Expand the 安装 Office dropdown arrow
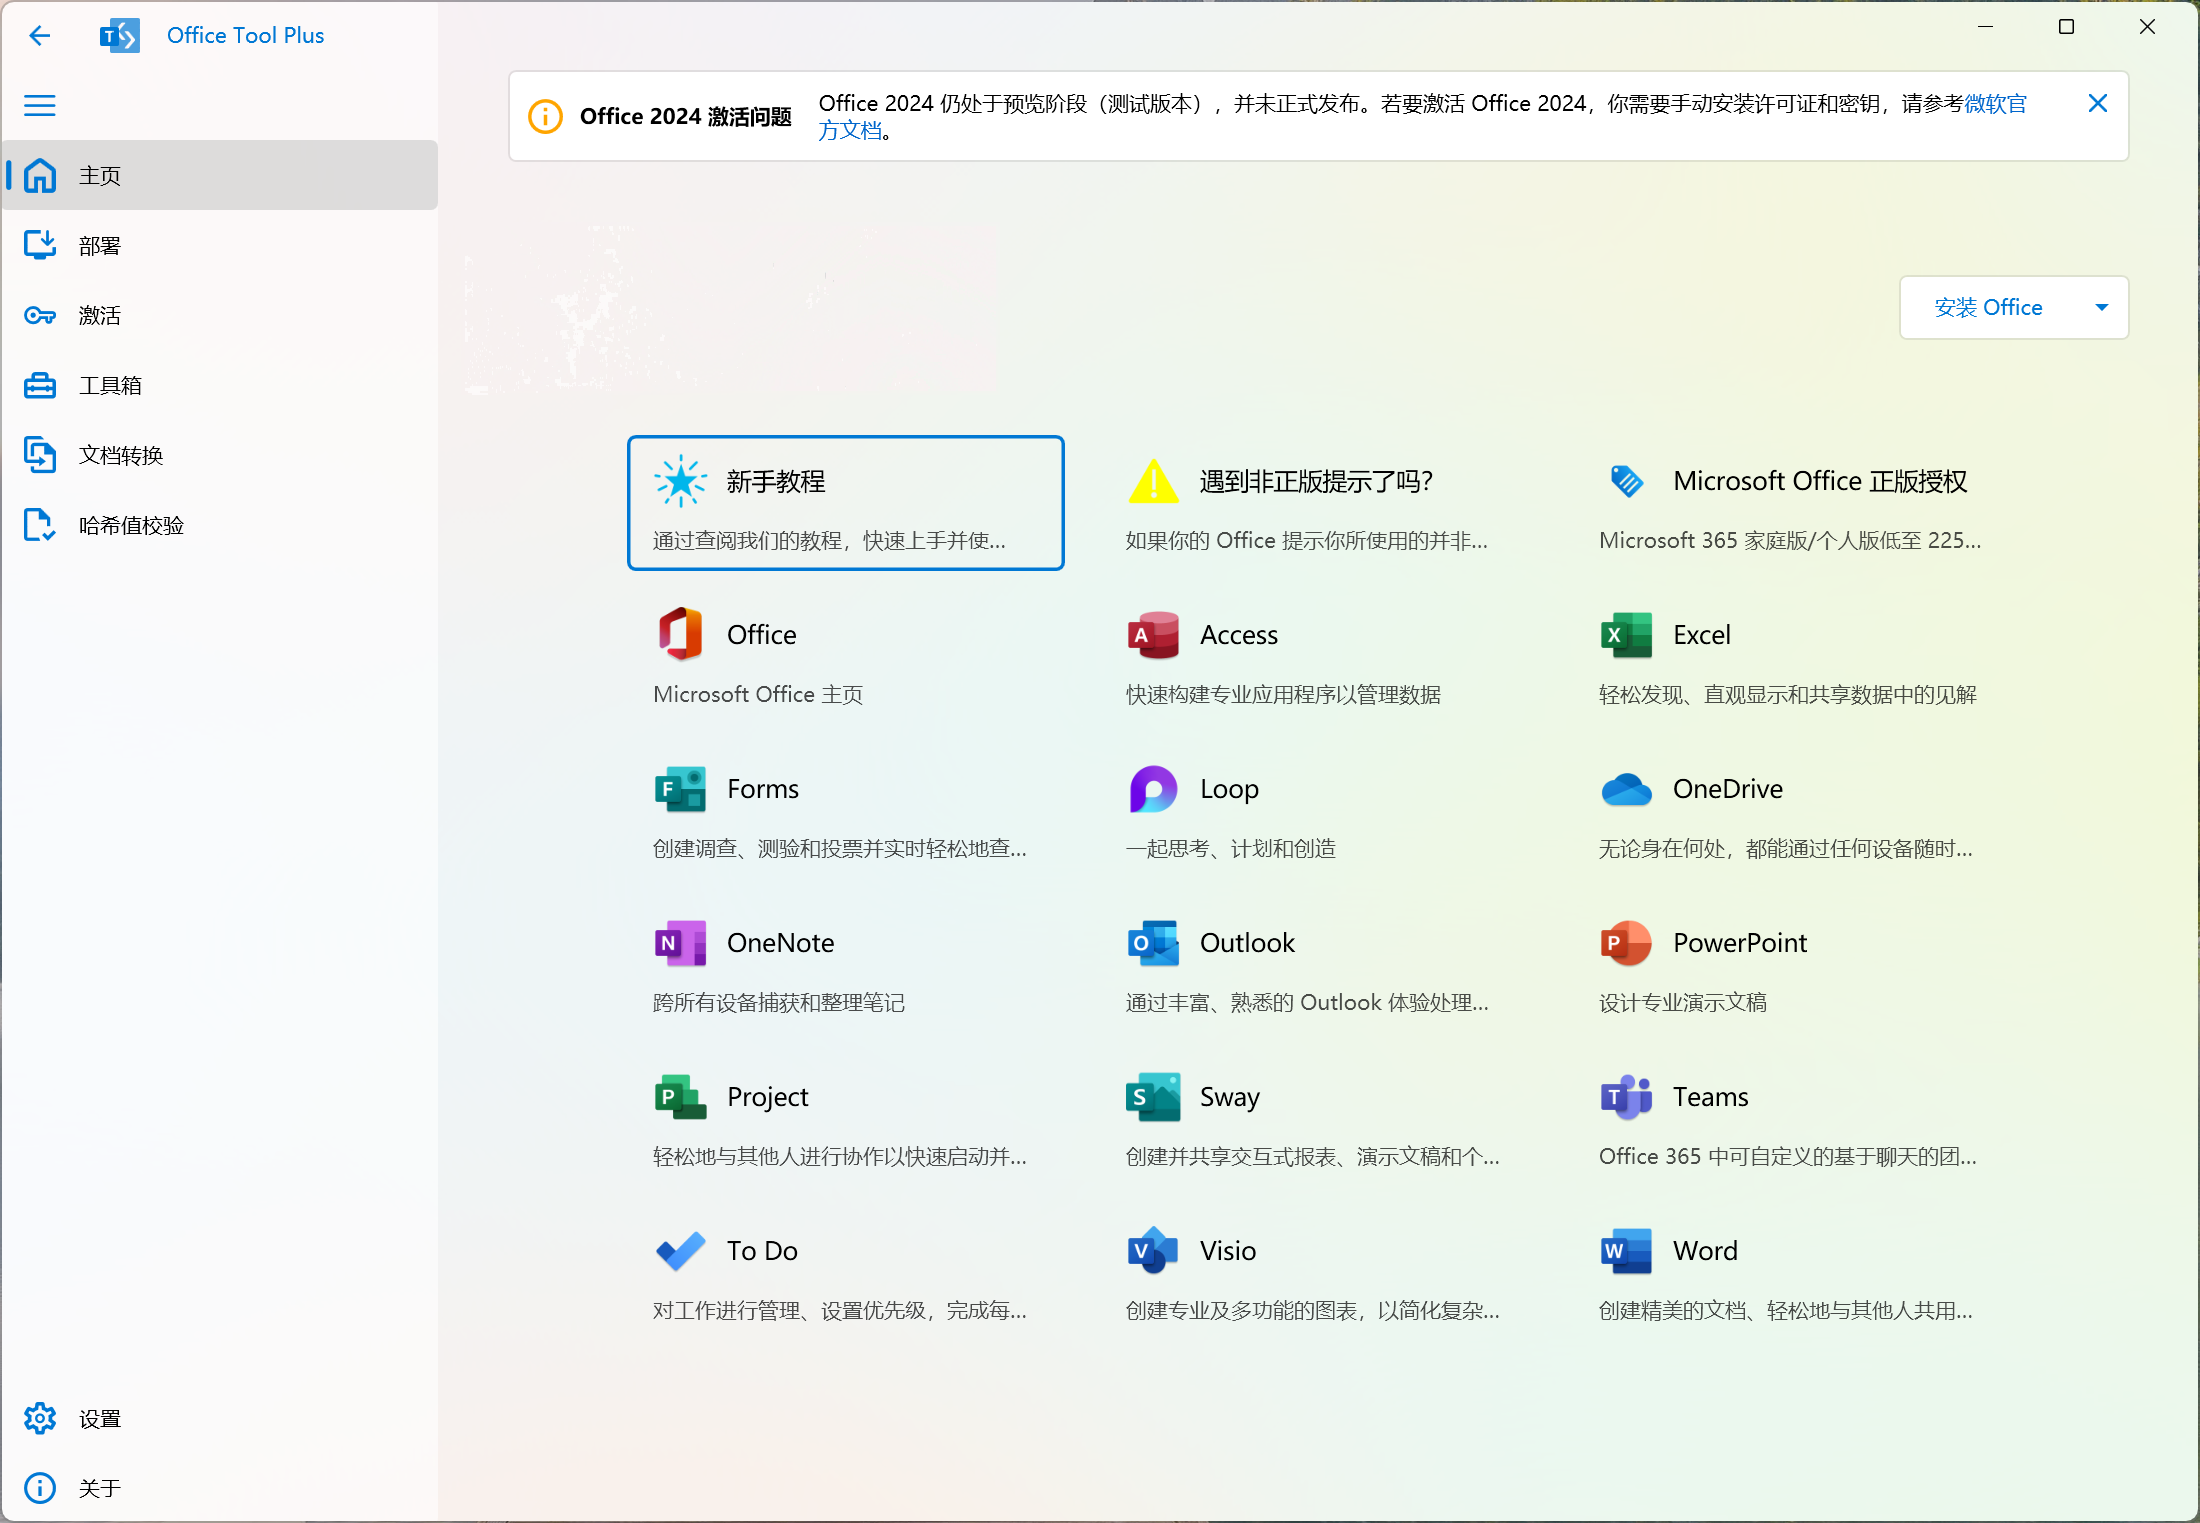This screenshot has width=2200, height=1523. [x=2102, y=307]
